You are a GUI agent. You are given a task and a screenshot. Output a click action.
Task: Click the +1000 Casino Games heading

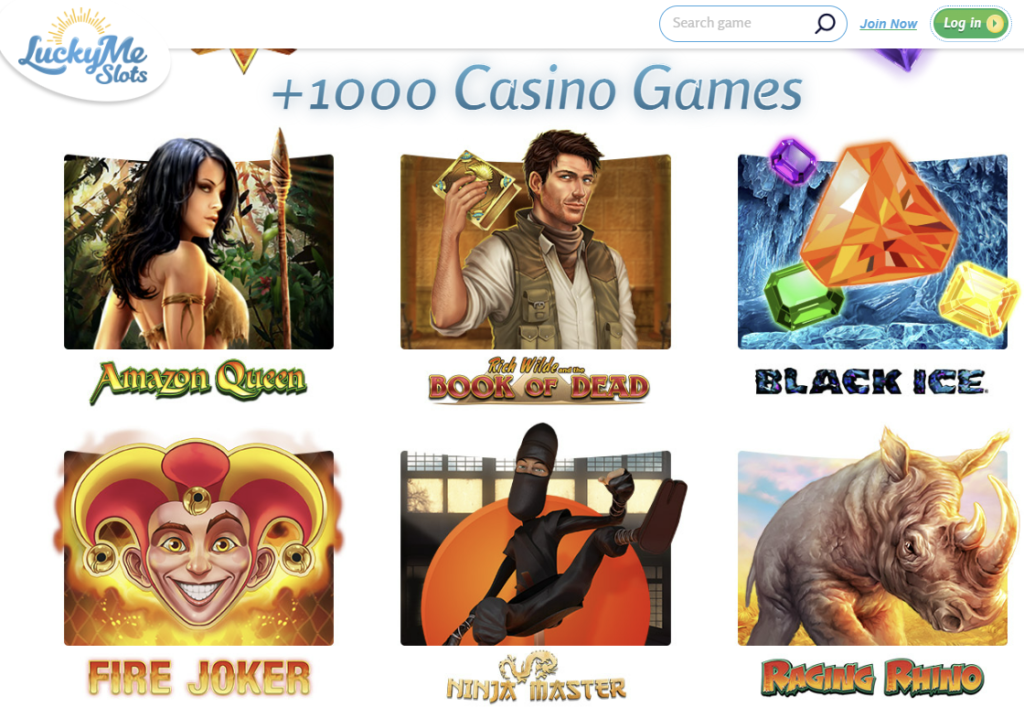tap(537, 90)
